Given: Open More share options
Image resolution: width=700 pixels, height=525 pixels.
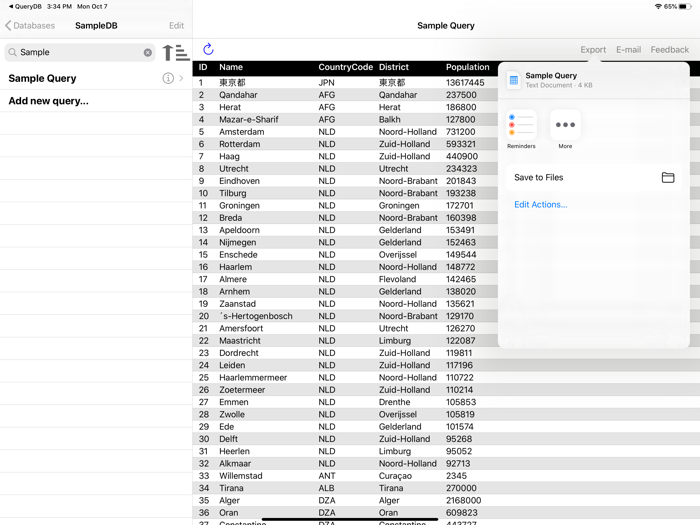Looking at the screenshot, I should click(565, 125).
